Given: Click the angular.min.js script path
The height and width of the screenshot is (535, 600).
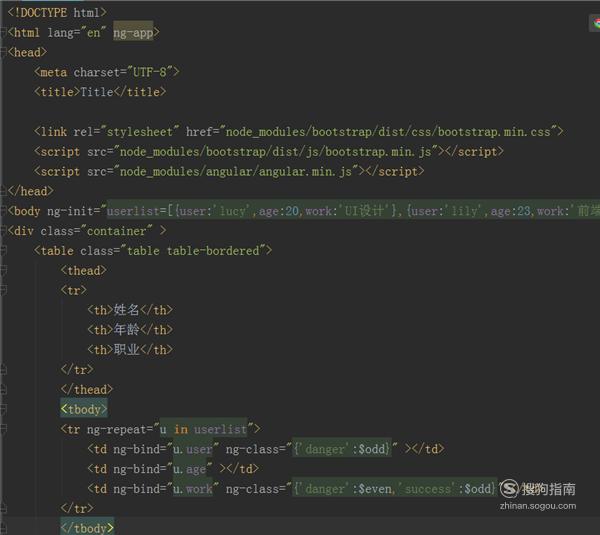Looking at the screenshot, I should point(236,172).
